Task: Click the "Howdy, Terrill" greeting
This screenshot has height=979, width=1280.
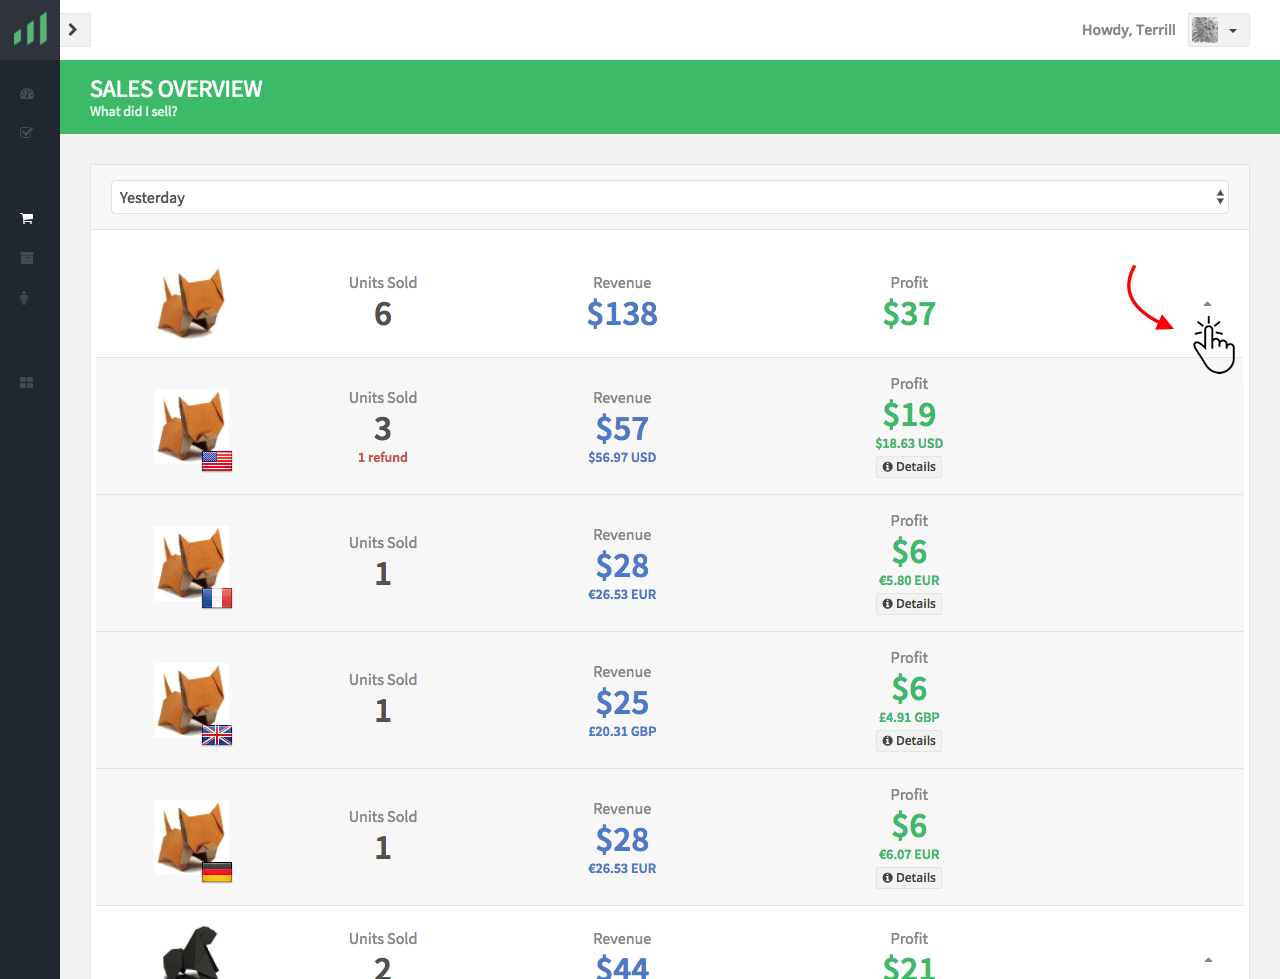Action: point(1128,30)
